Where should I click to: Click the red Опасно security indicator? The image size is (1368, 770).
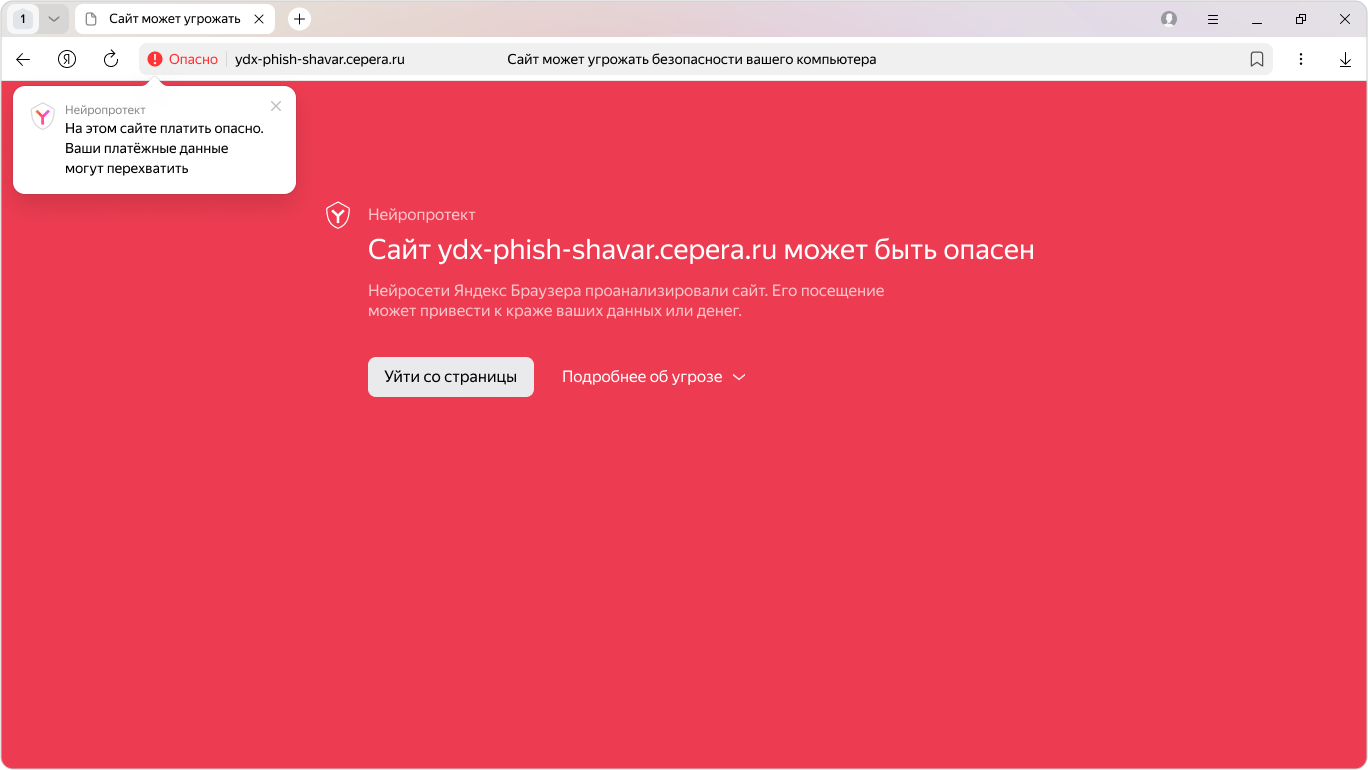coord(183,60)
